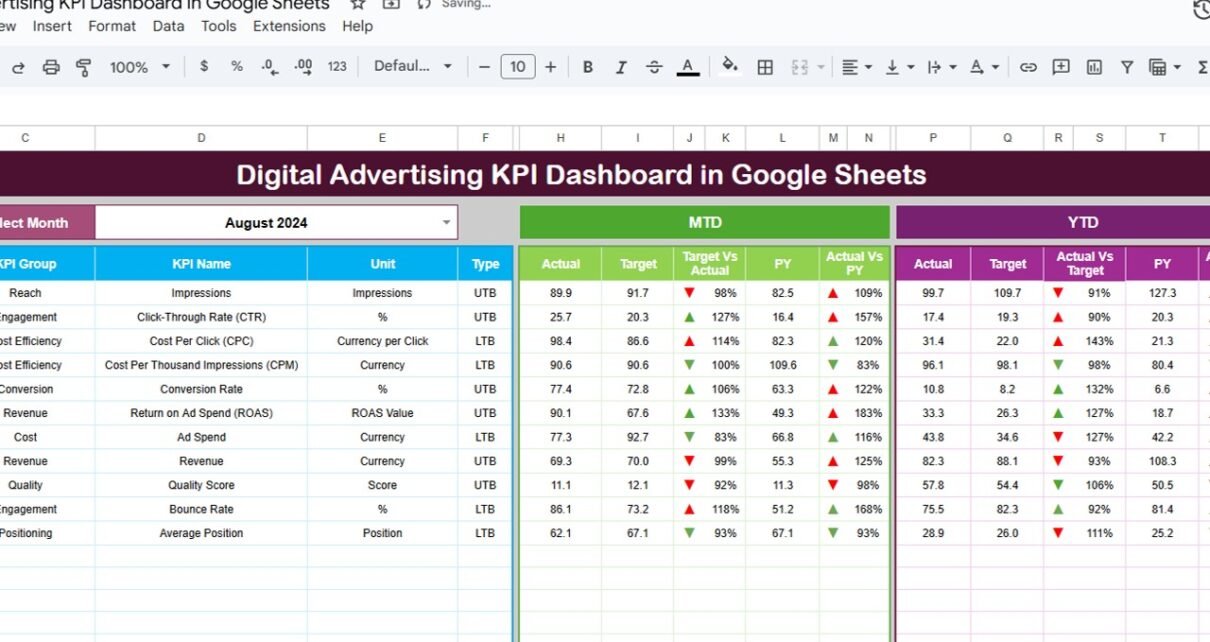This screenshot has width=1210, height=642.
Task: Open the Tools menu
Action: pyautogui.click(x=219, y=26)
